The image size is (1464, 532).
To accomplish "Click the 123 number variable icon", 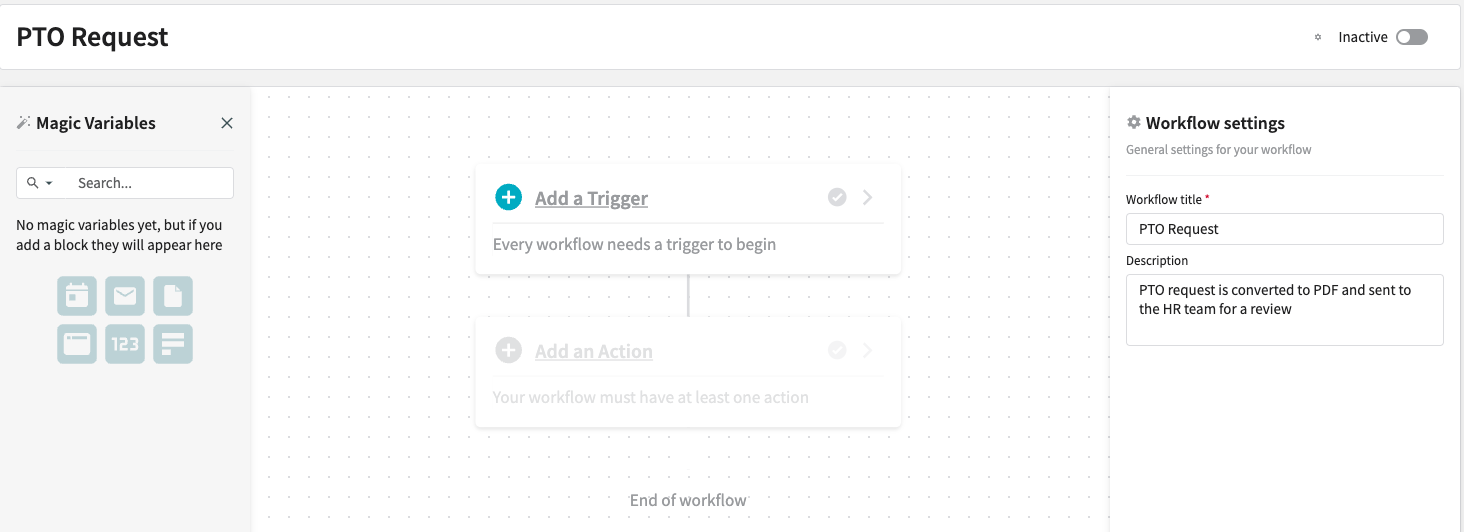I will click(x=125, y=344).
